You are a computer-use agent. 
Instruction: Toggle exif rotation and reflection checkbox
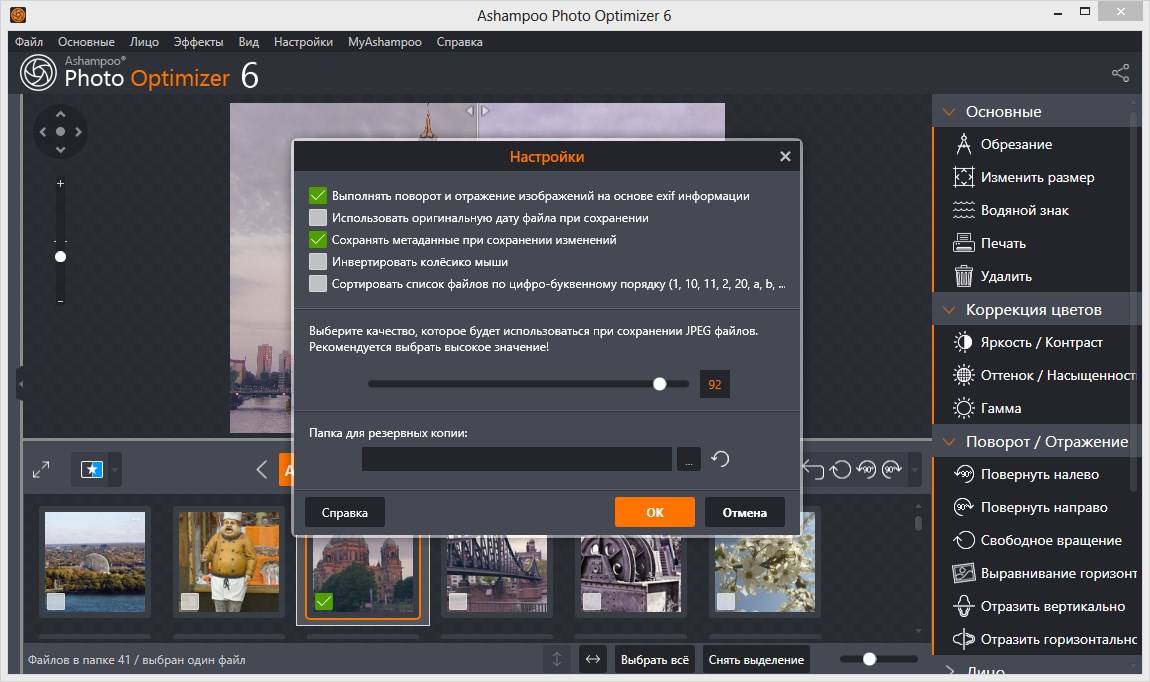pyautogui.click(x=318, y=196)
